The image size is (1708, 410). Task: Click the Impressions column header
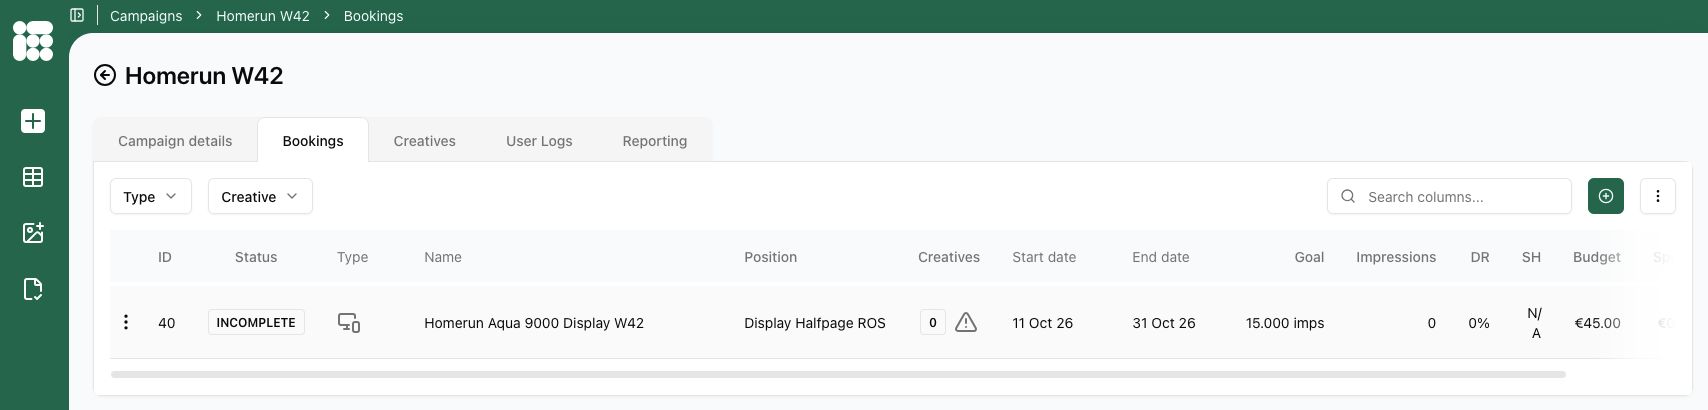point(1396,257)
